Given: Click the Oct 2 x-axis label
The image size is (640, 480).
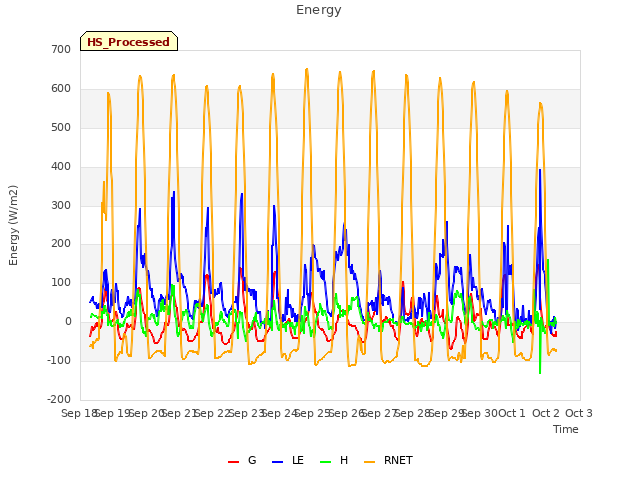Looking at the screenshot, I should (546, 413).
